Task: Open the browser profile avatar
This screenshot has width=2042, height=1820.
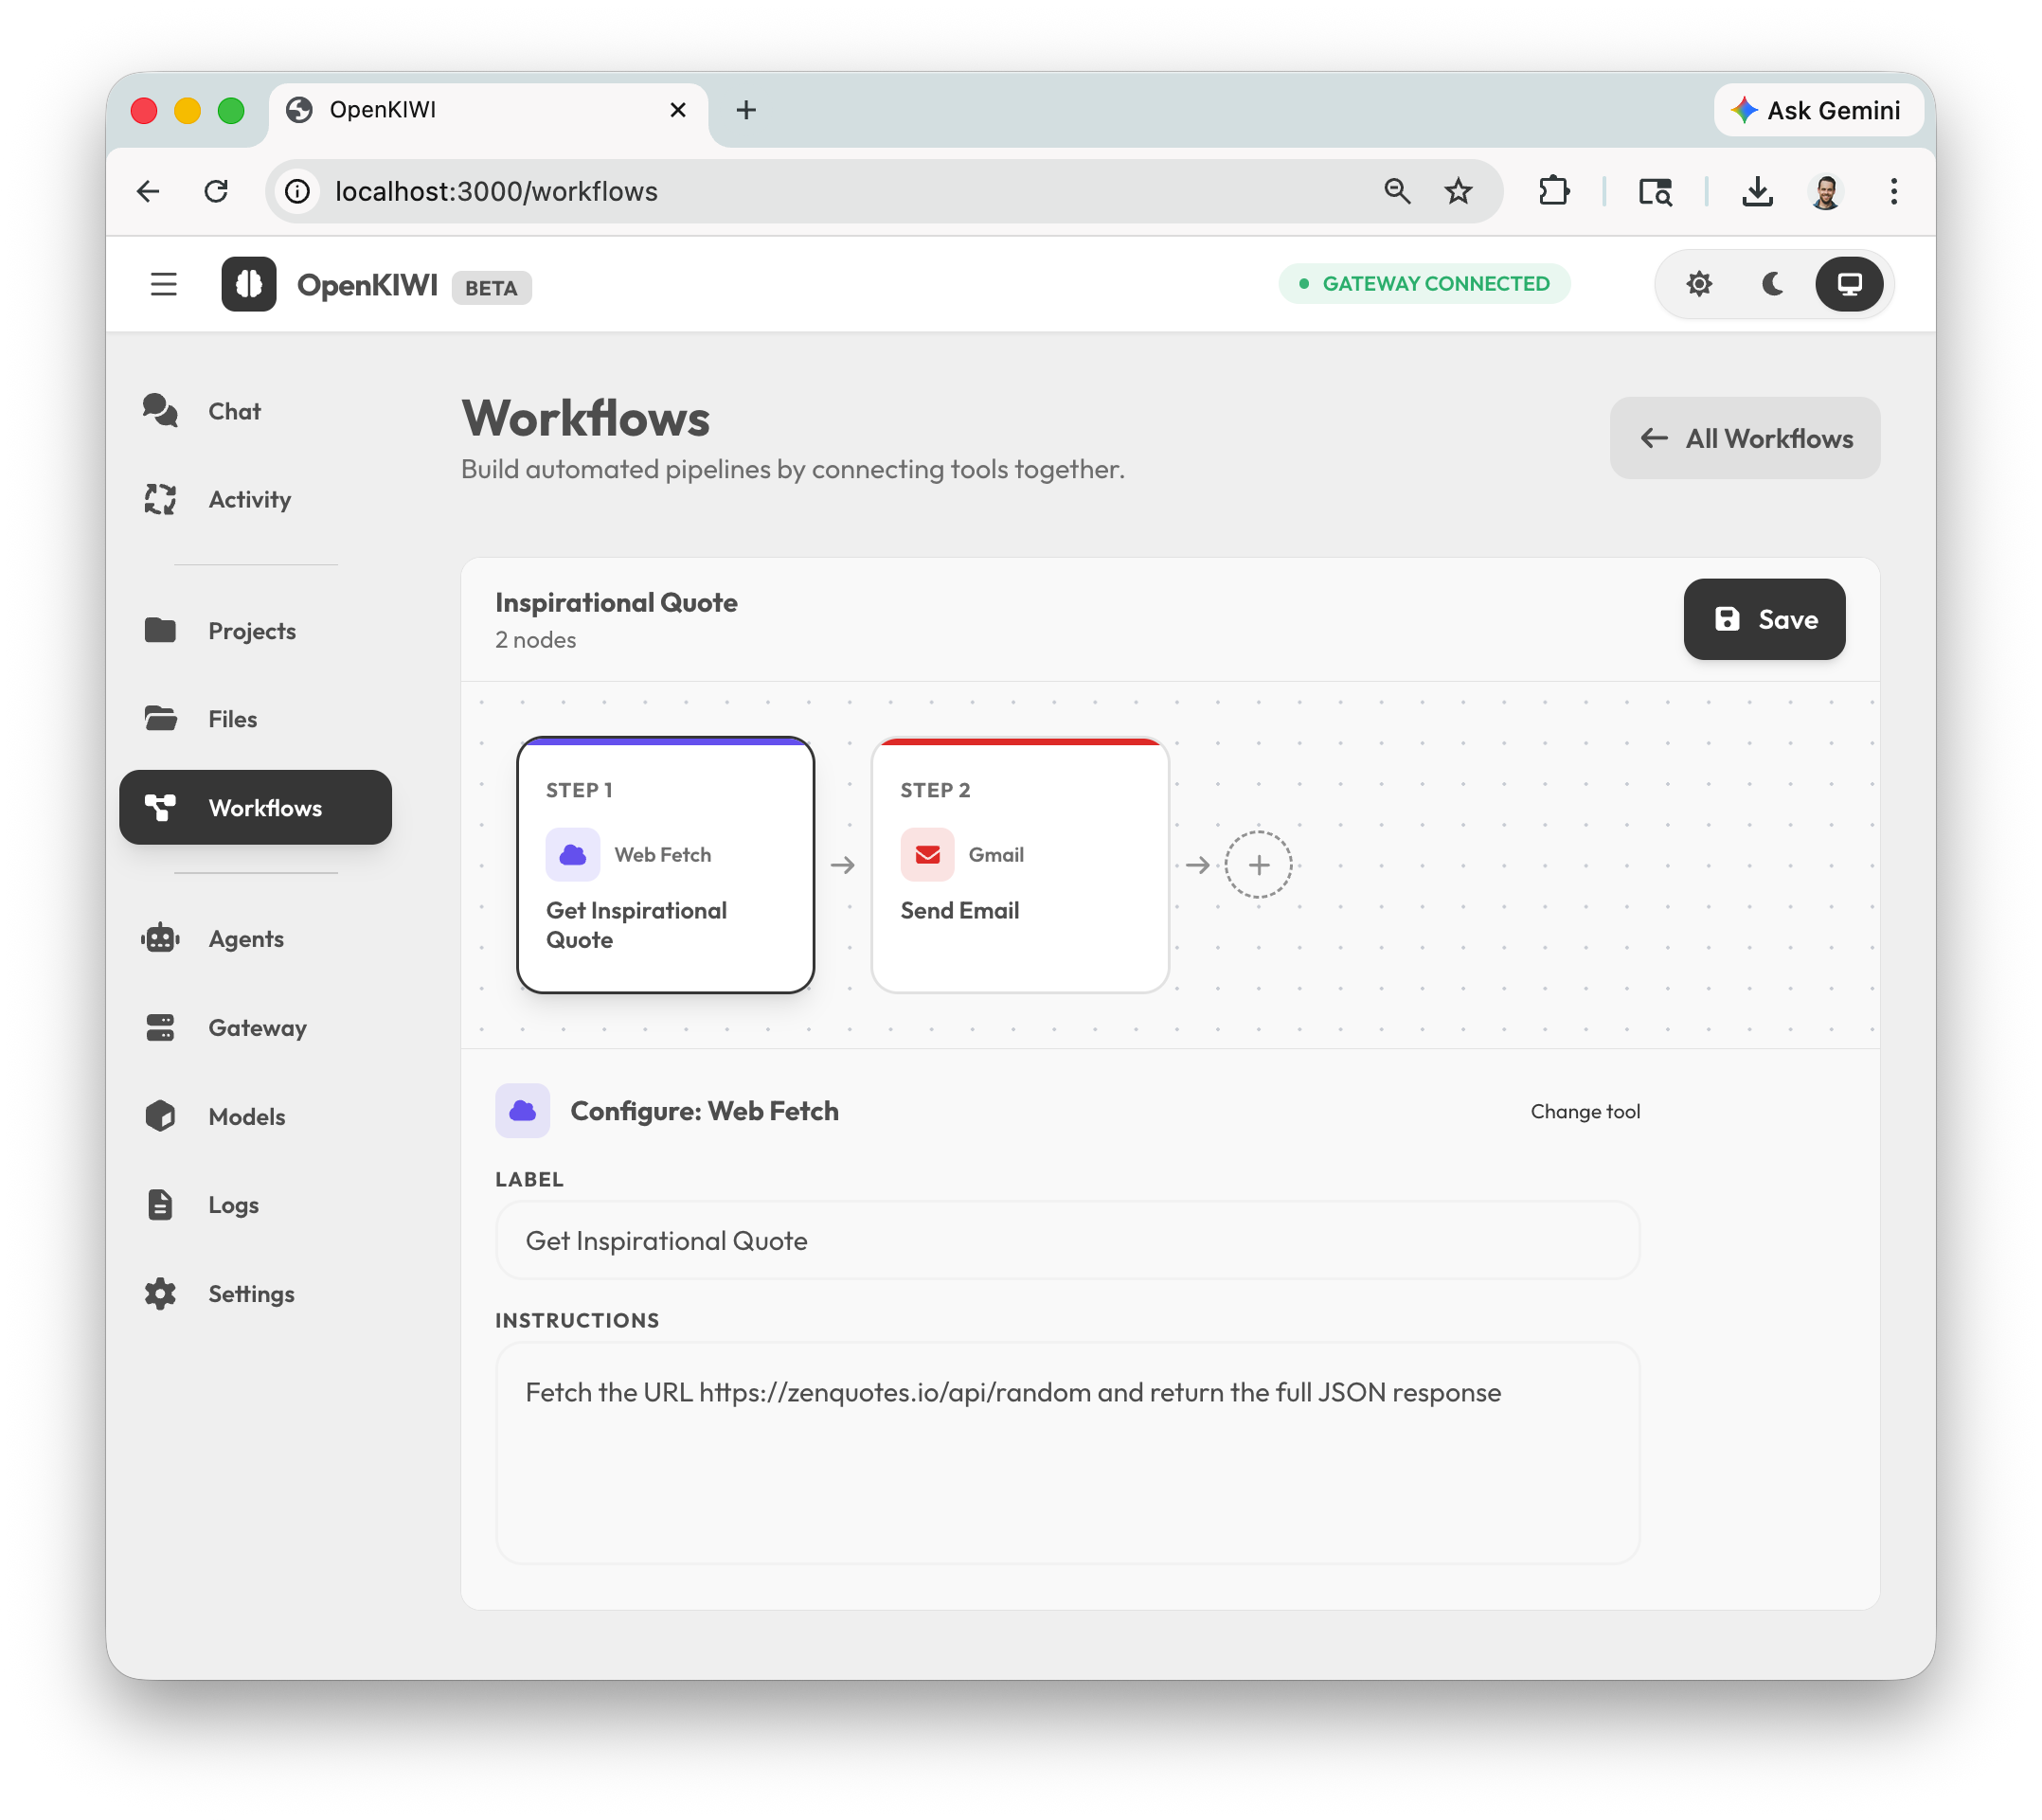Action: click(1826, 191)
